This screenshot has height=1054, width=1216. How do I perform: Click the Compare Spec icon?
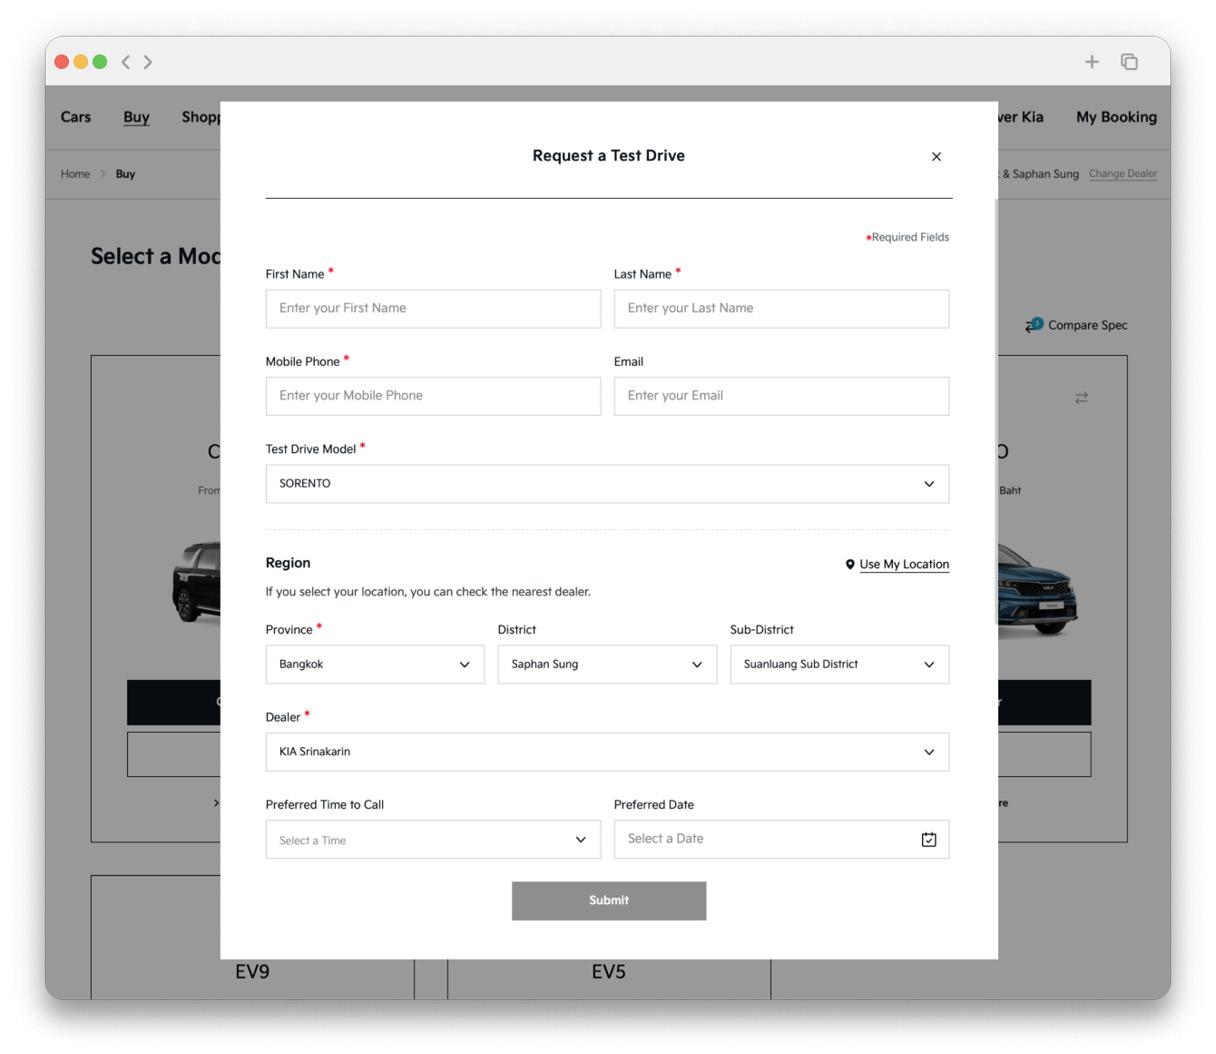pyautogui.click(x=1034, y=325)
